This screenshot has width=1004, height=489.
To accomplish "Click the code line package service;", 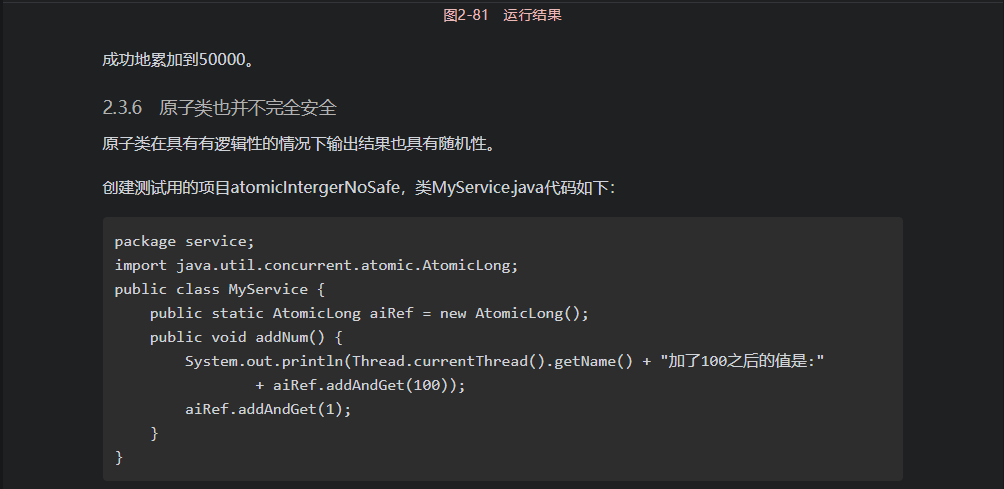I will click(184, 242).
